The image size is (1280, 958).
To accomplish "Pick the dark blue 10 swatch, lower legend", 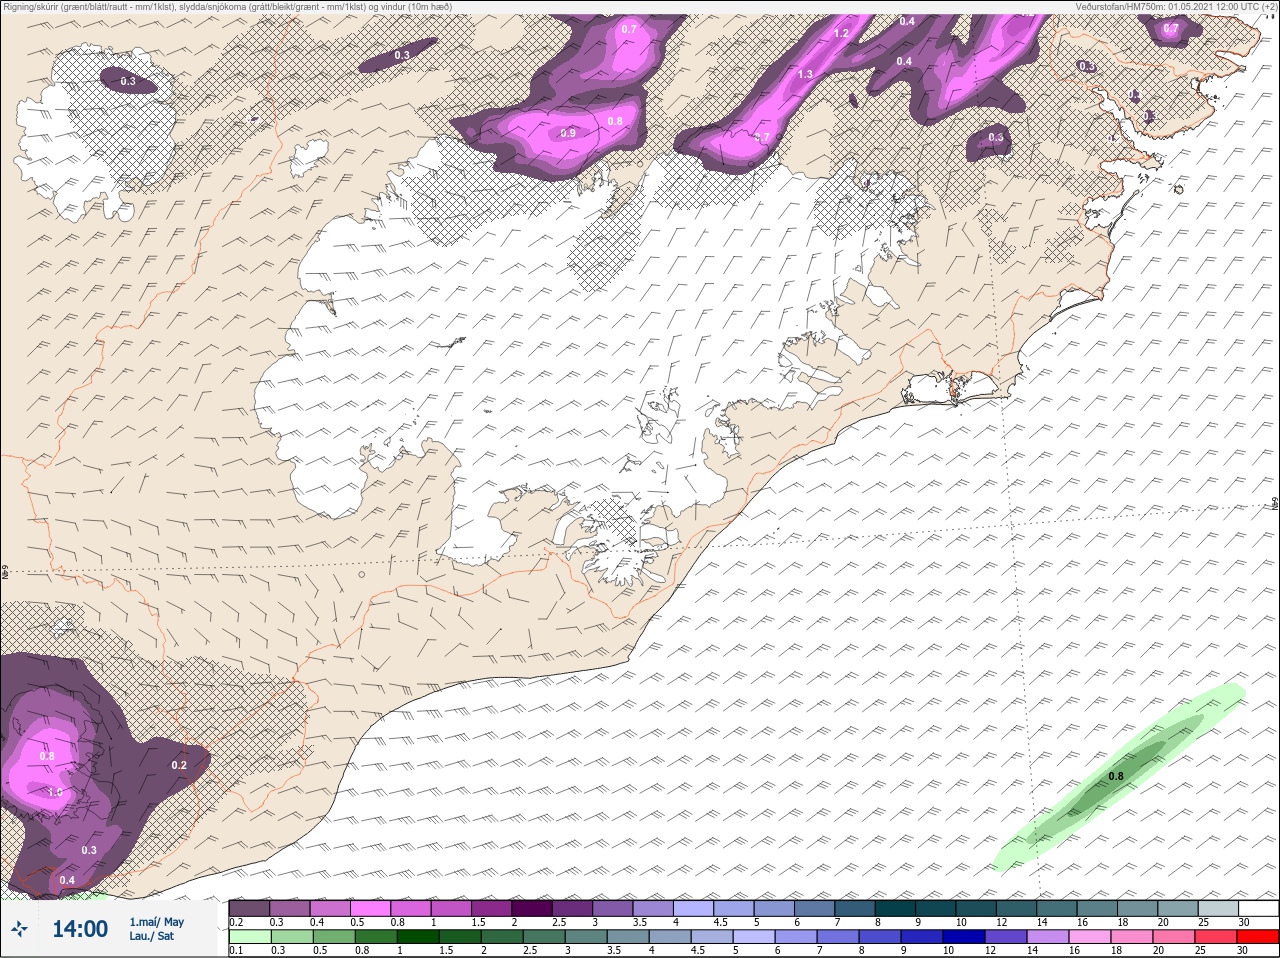I will point(966,937).
